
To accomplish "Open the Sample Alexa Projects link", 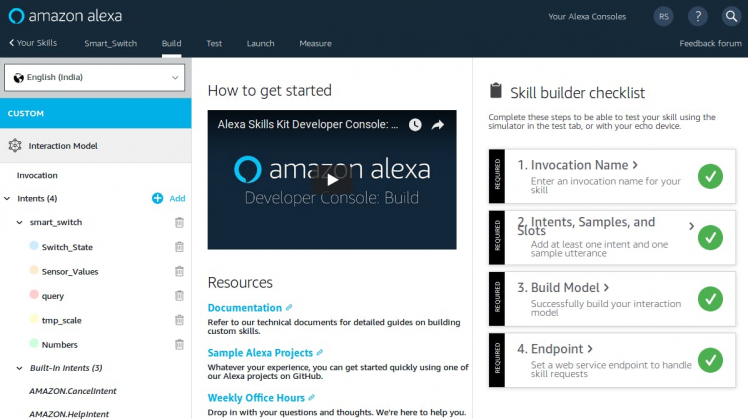I will 260,353.
